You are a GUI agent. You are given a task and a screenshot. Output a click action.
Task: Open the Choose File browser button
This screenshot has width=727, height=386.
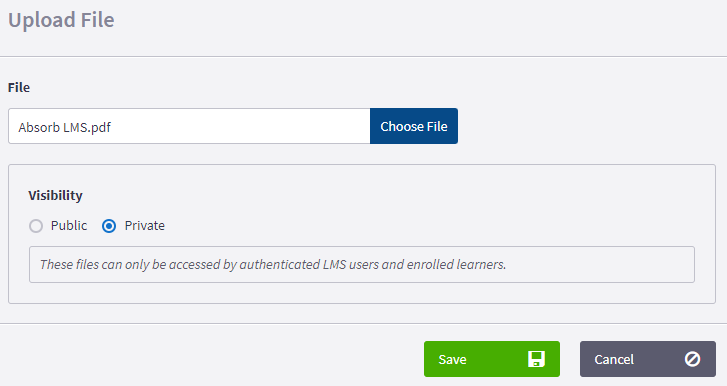point(414,126)
